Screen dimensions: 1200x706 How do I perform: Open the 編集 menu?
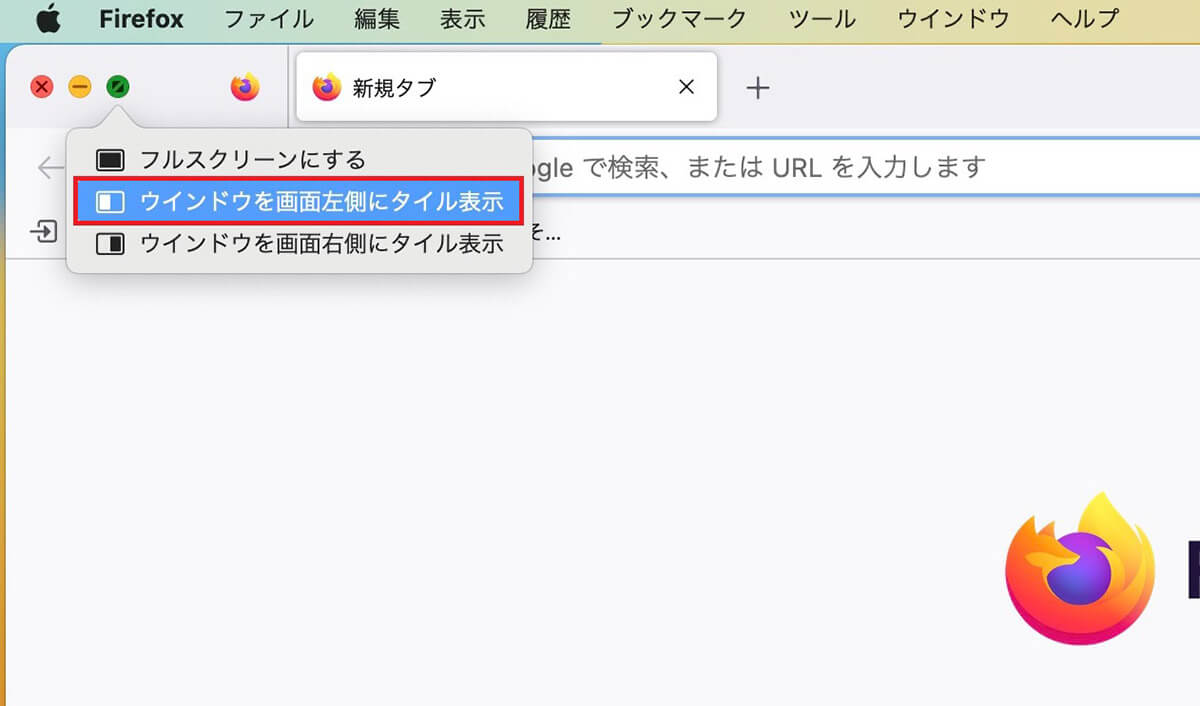(x=377, y=19)
